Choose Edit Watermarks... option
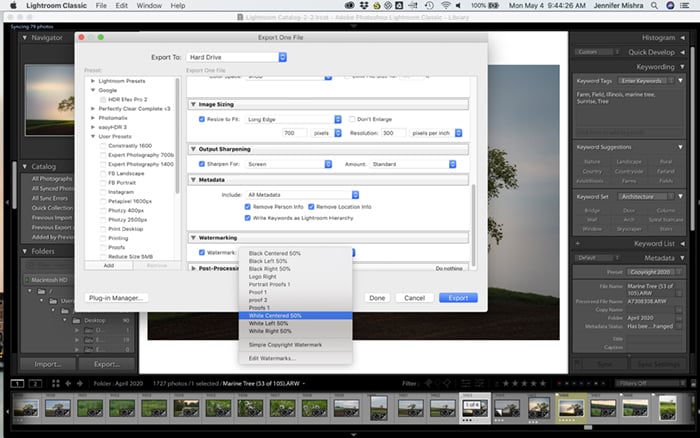Screen dimensions: 700x438 296,358
